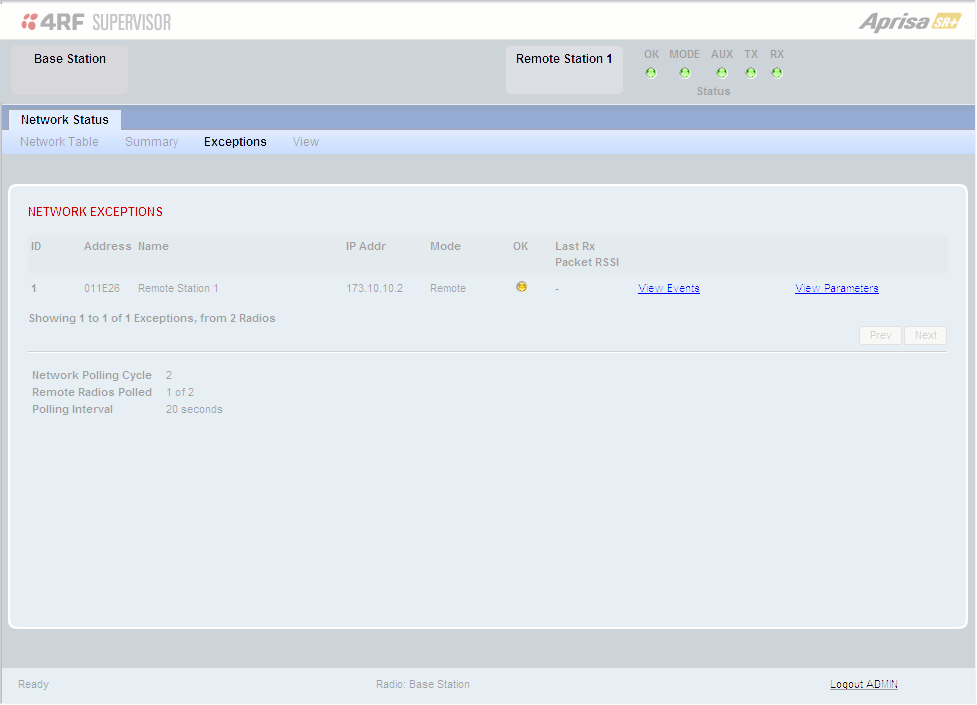Image resolution: width=977 pixels, height=705 pixels.
Task: Click the 4RF Supervisor logo
Action: click(x=96, y=22)
